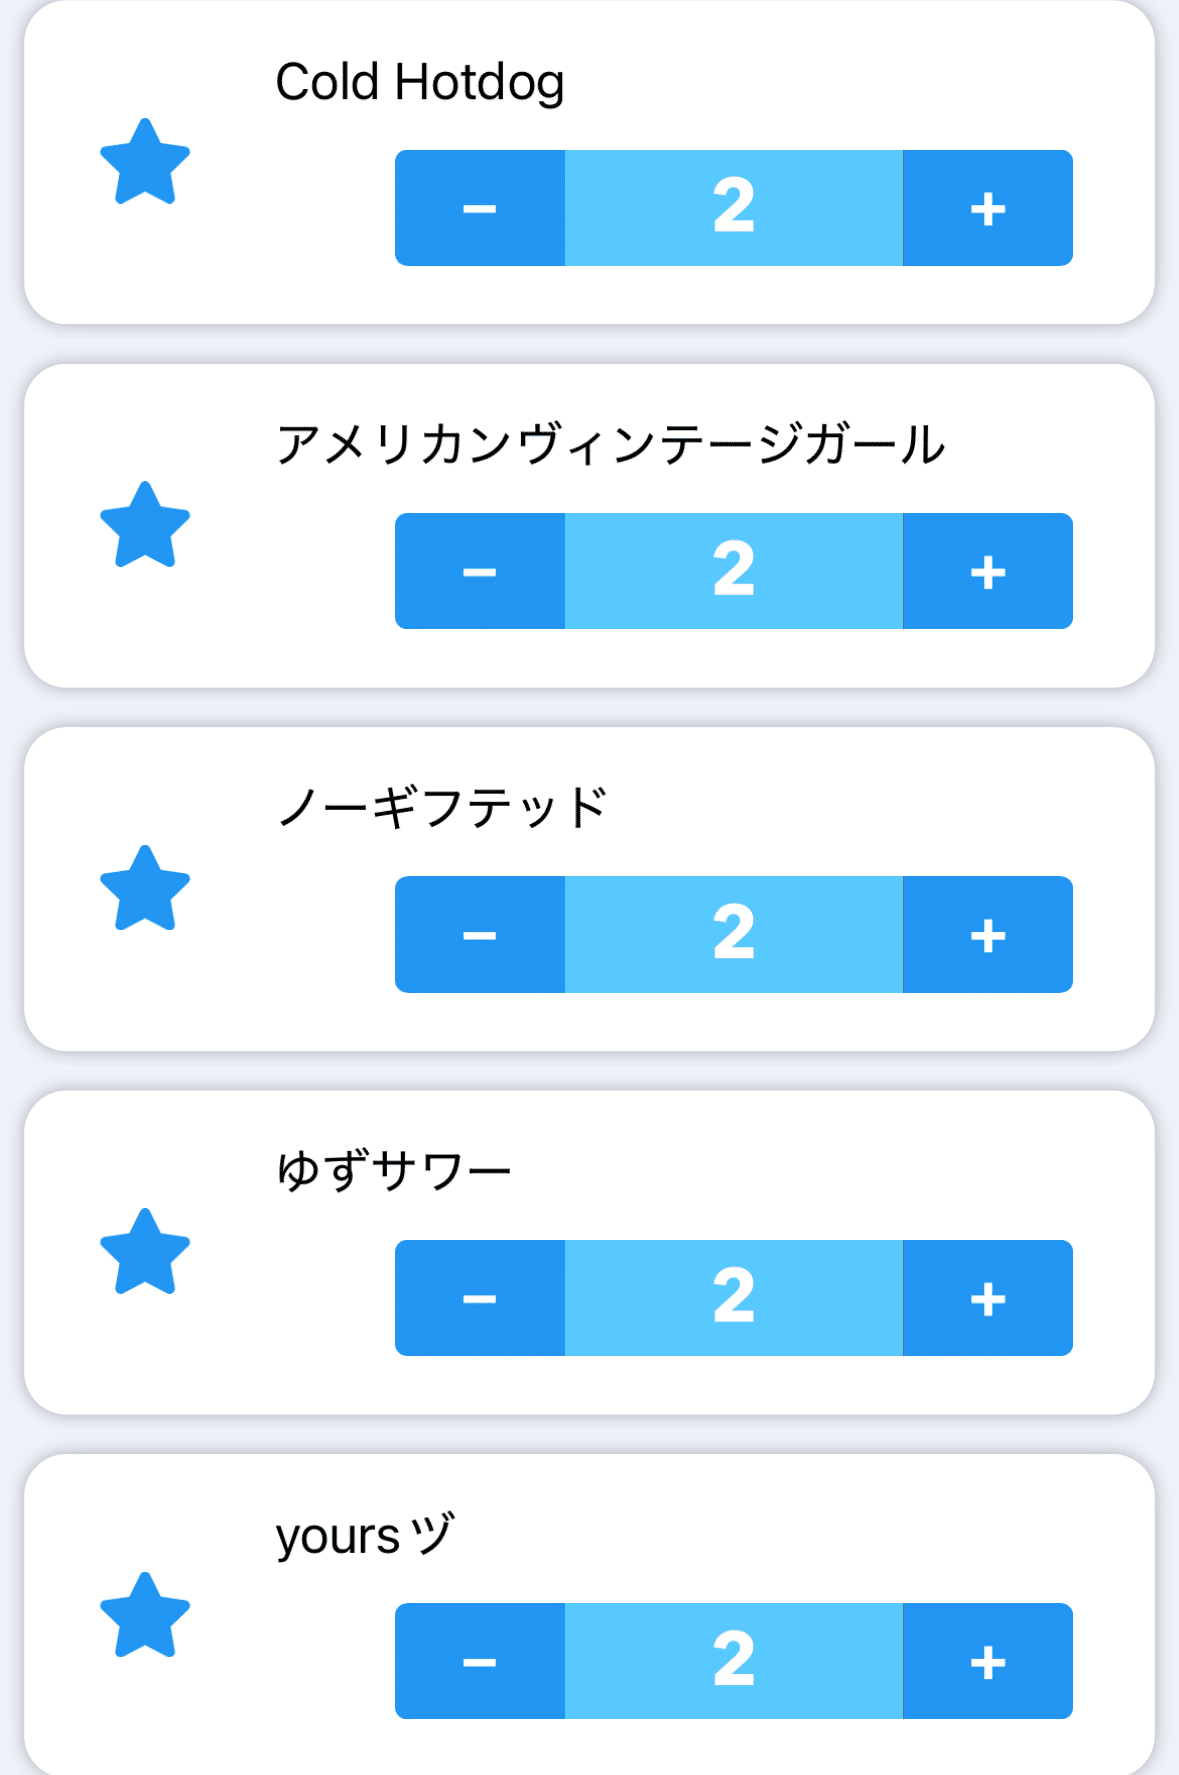Increase the Cold Hotdog count
This screenshot has width=1179, height=1775.
987,208
